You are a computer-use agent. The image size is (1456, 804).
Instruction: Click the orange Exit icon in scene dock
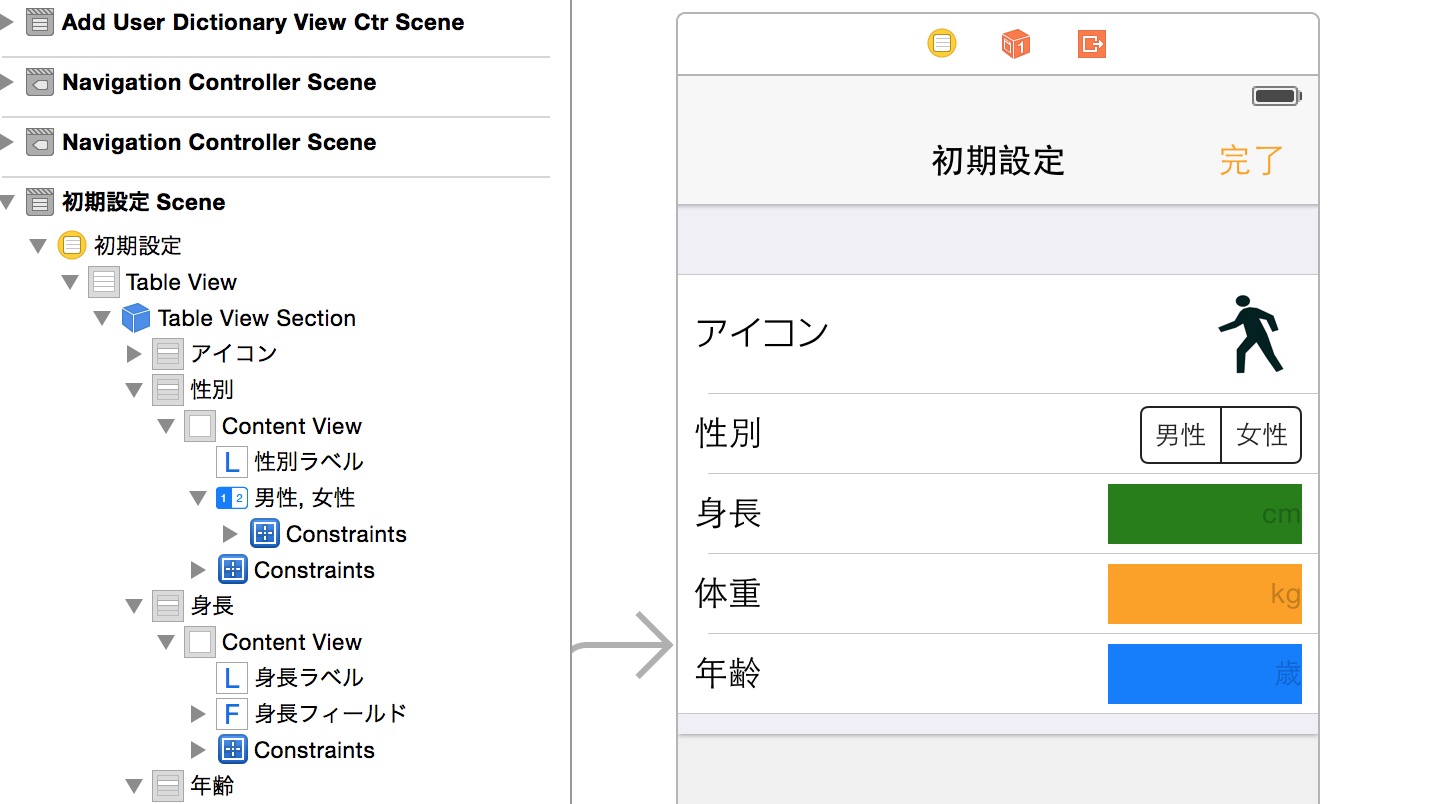1092,44
